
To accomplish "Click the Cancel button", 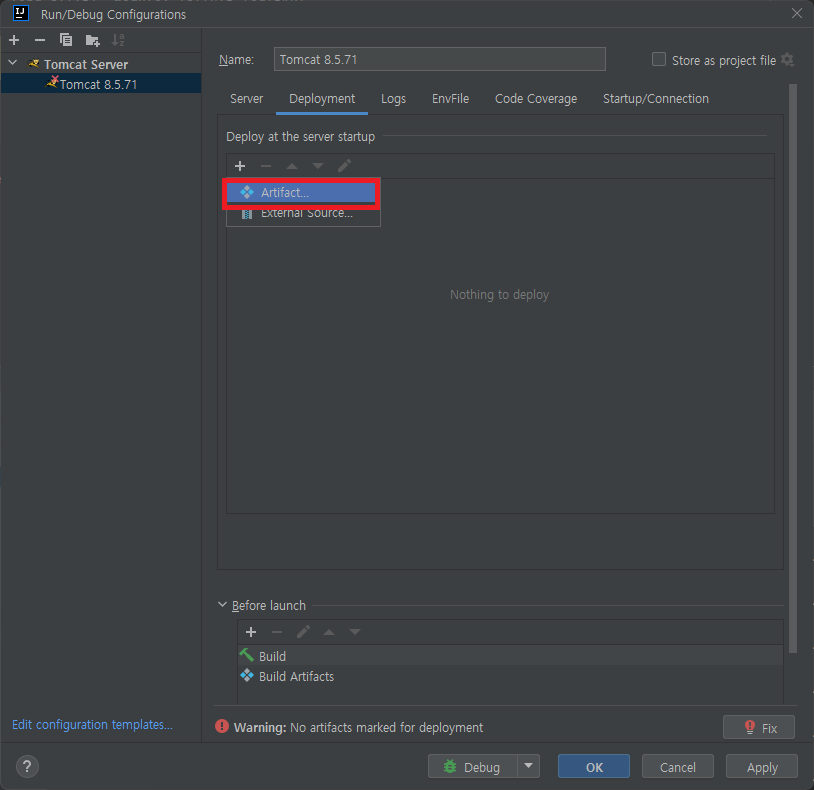I will (677, 766).
